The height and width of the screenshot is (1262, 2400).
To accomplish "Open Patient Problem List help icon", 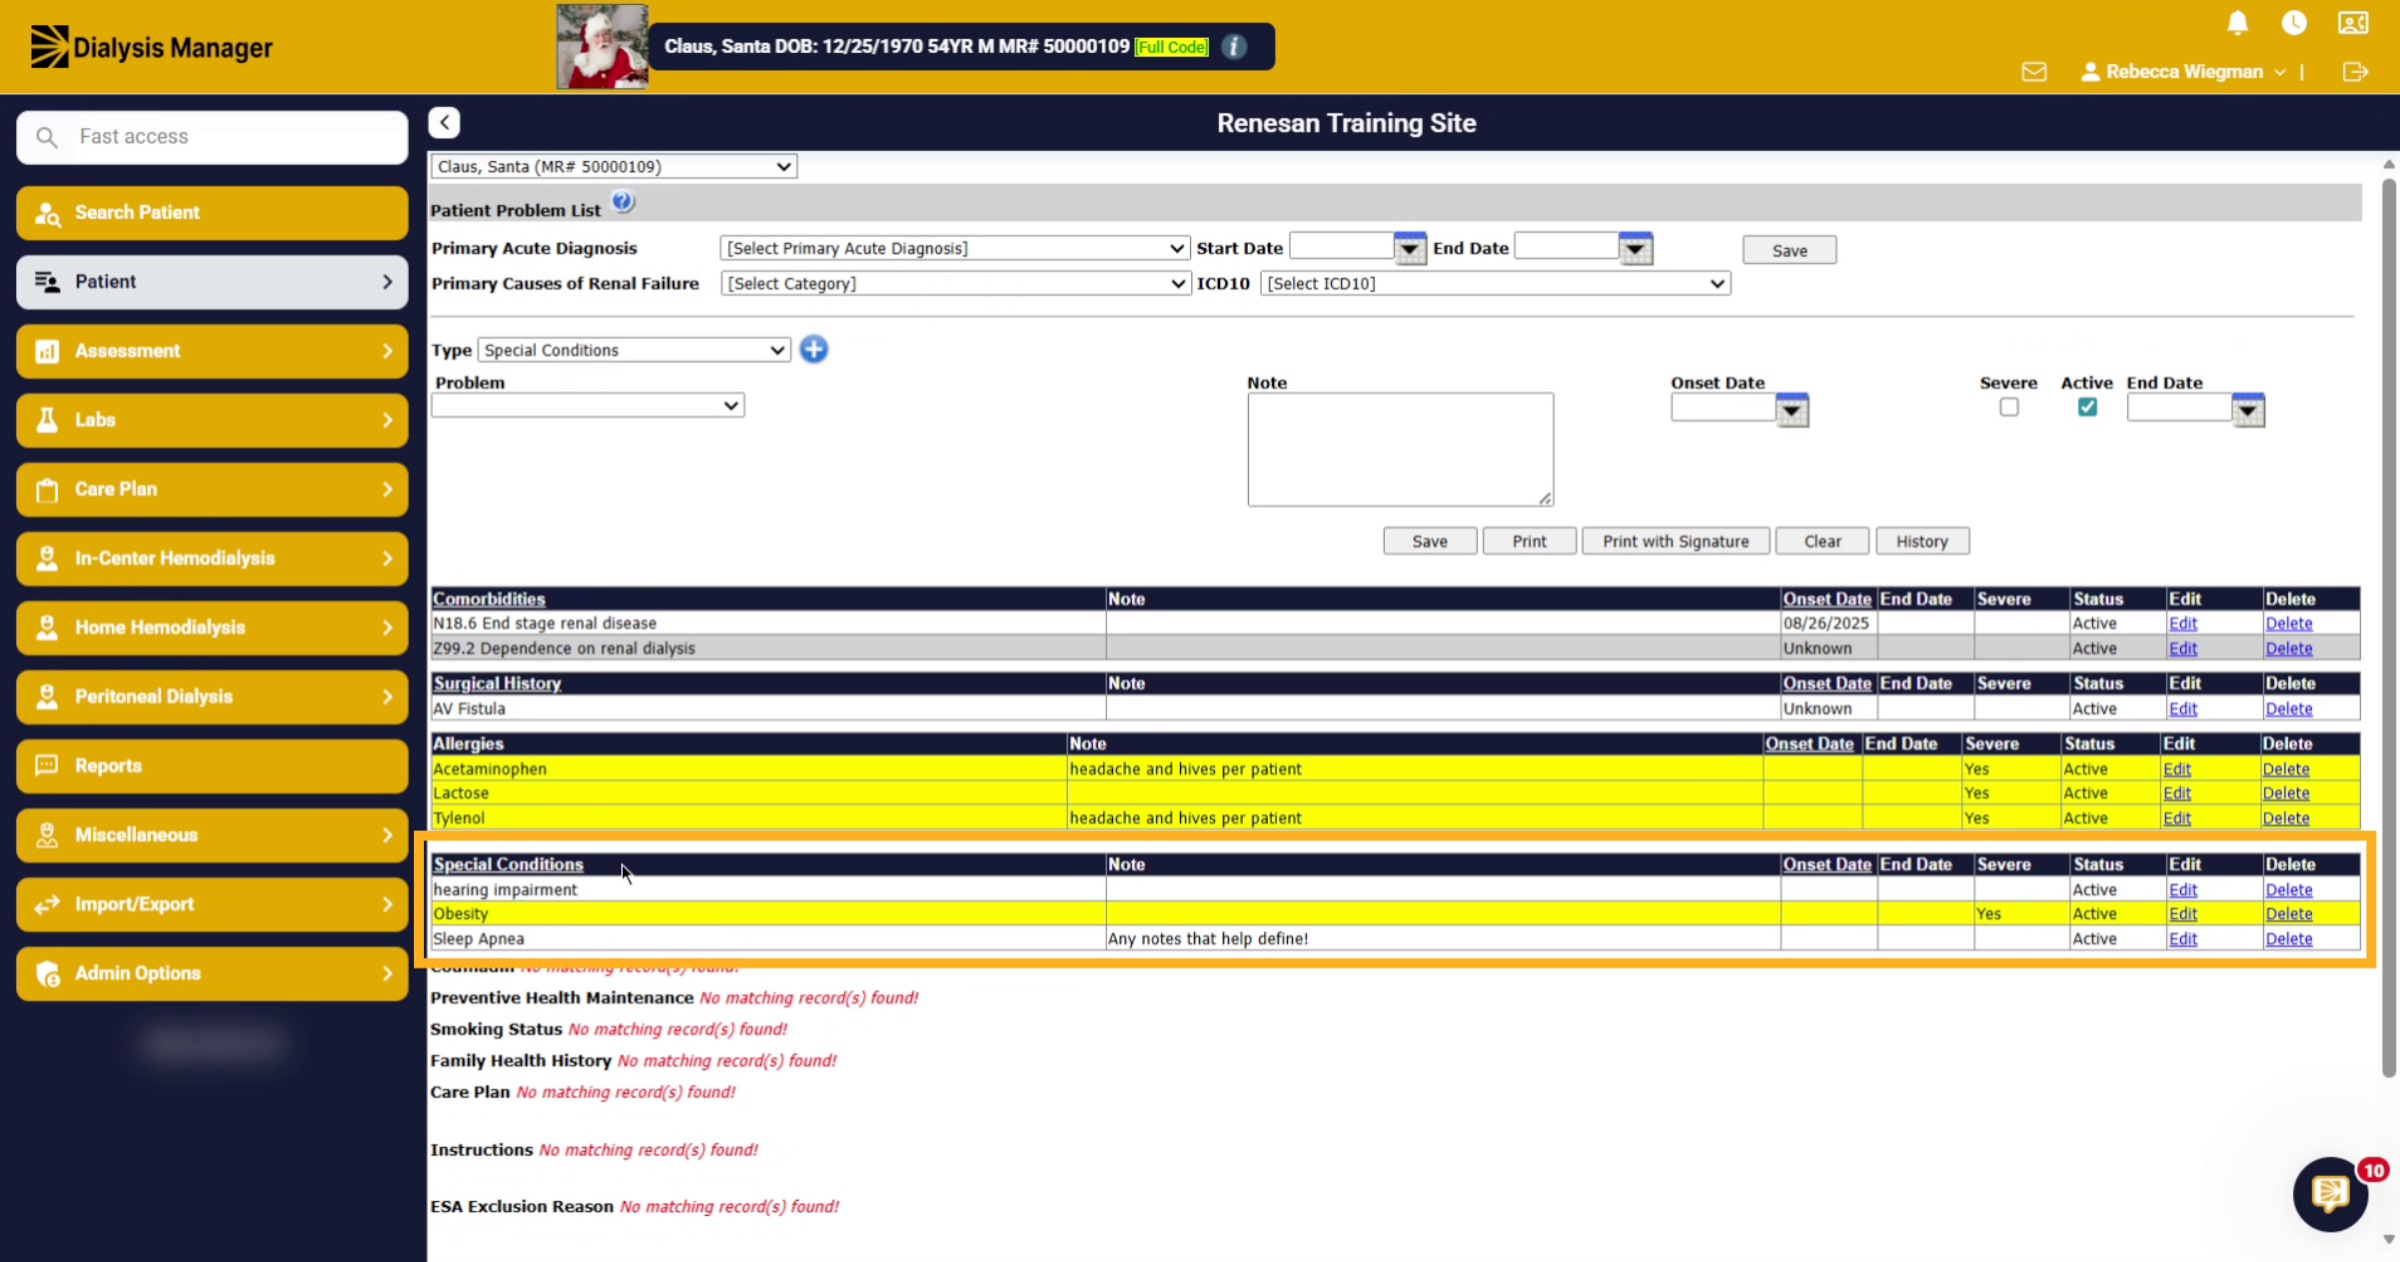I will [622, 203].
